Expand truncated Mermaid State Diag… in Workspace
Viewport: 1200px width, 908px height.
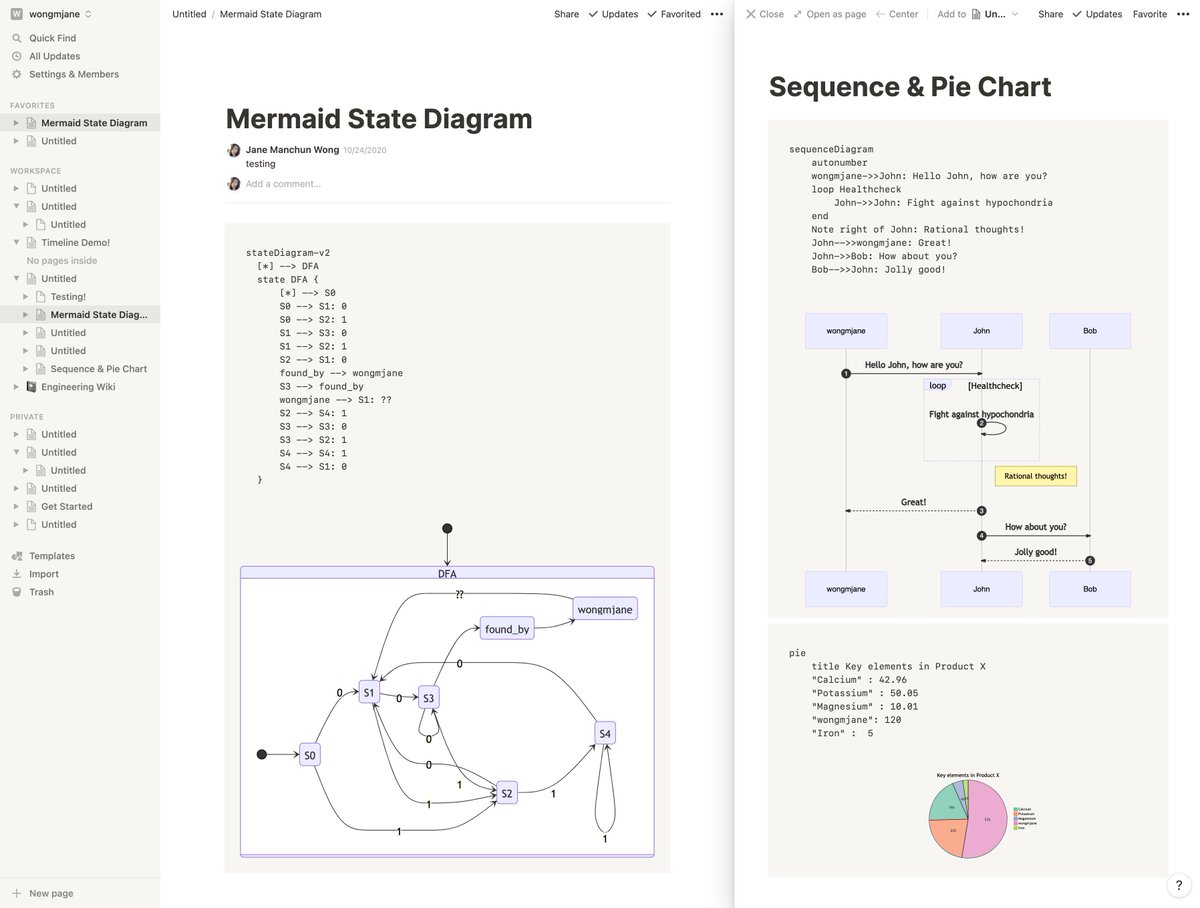coord(26,315)
